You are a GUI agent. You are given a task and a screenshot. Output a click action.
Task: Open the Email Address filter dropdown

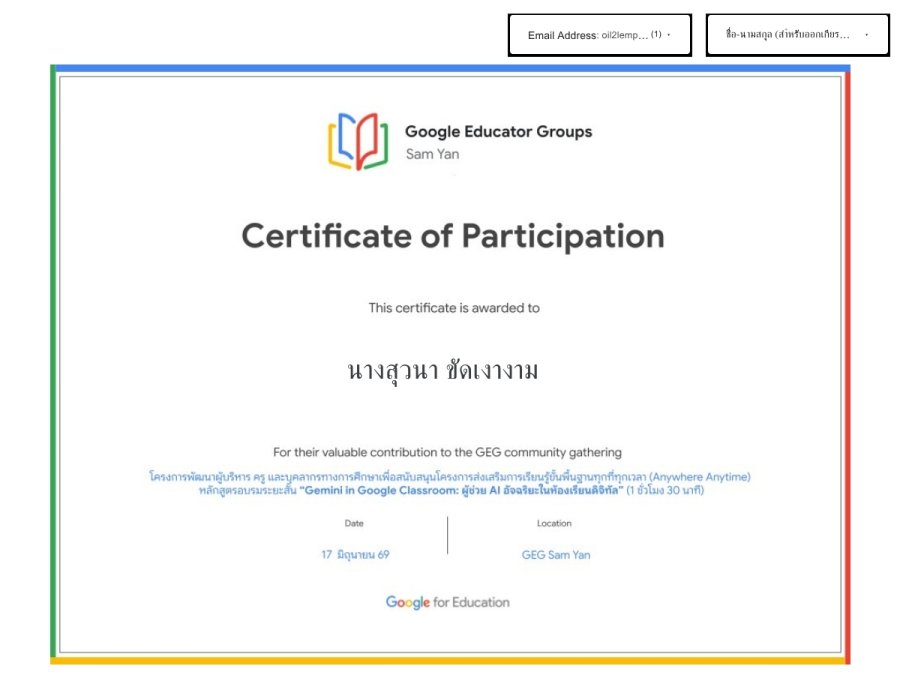coord(599,35)
